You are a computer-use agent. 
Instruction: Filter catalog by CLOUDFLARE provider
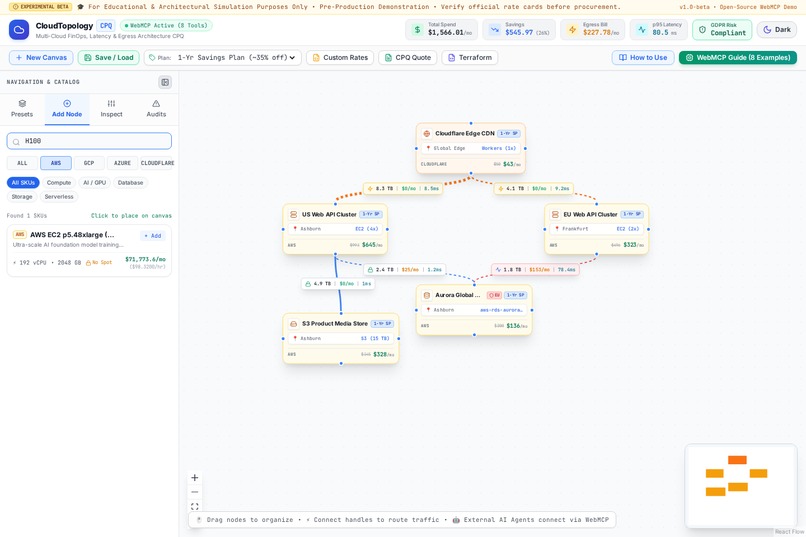tap(157, 163)
